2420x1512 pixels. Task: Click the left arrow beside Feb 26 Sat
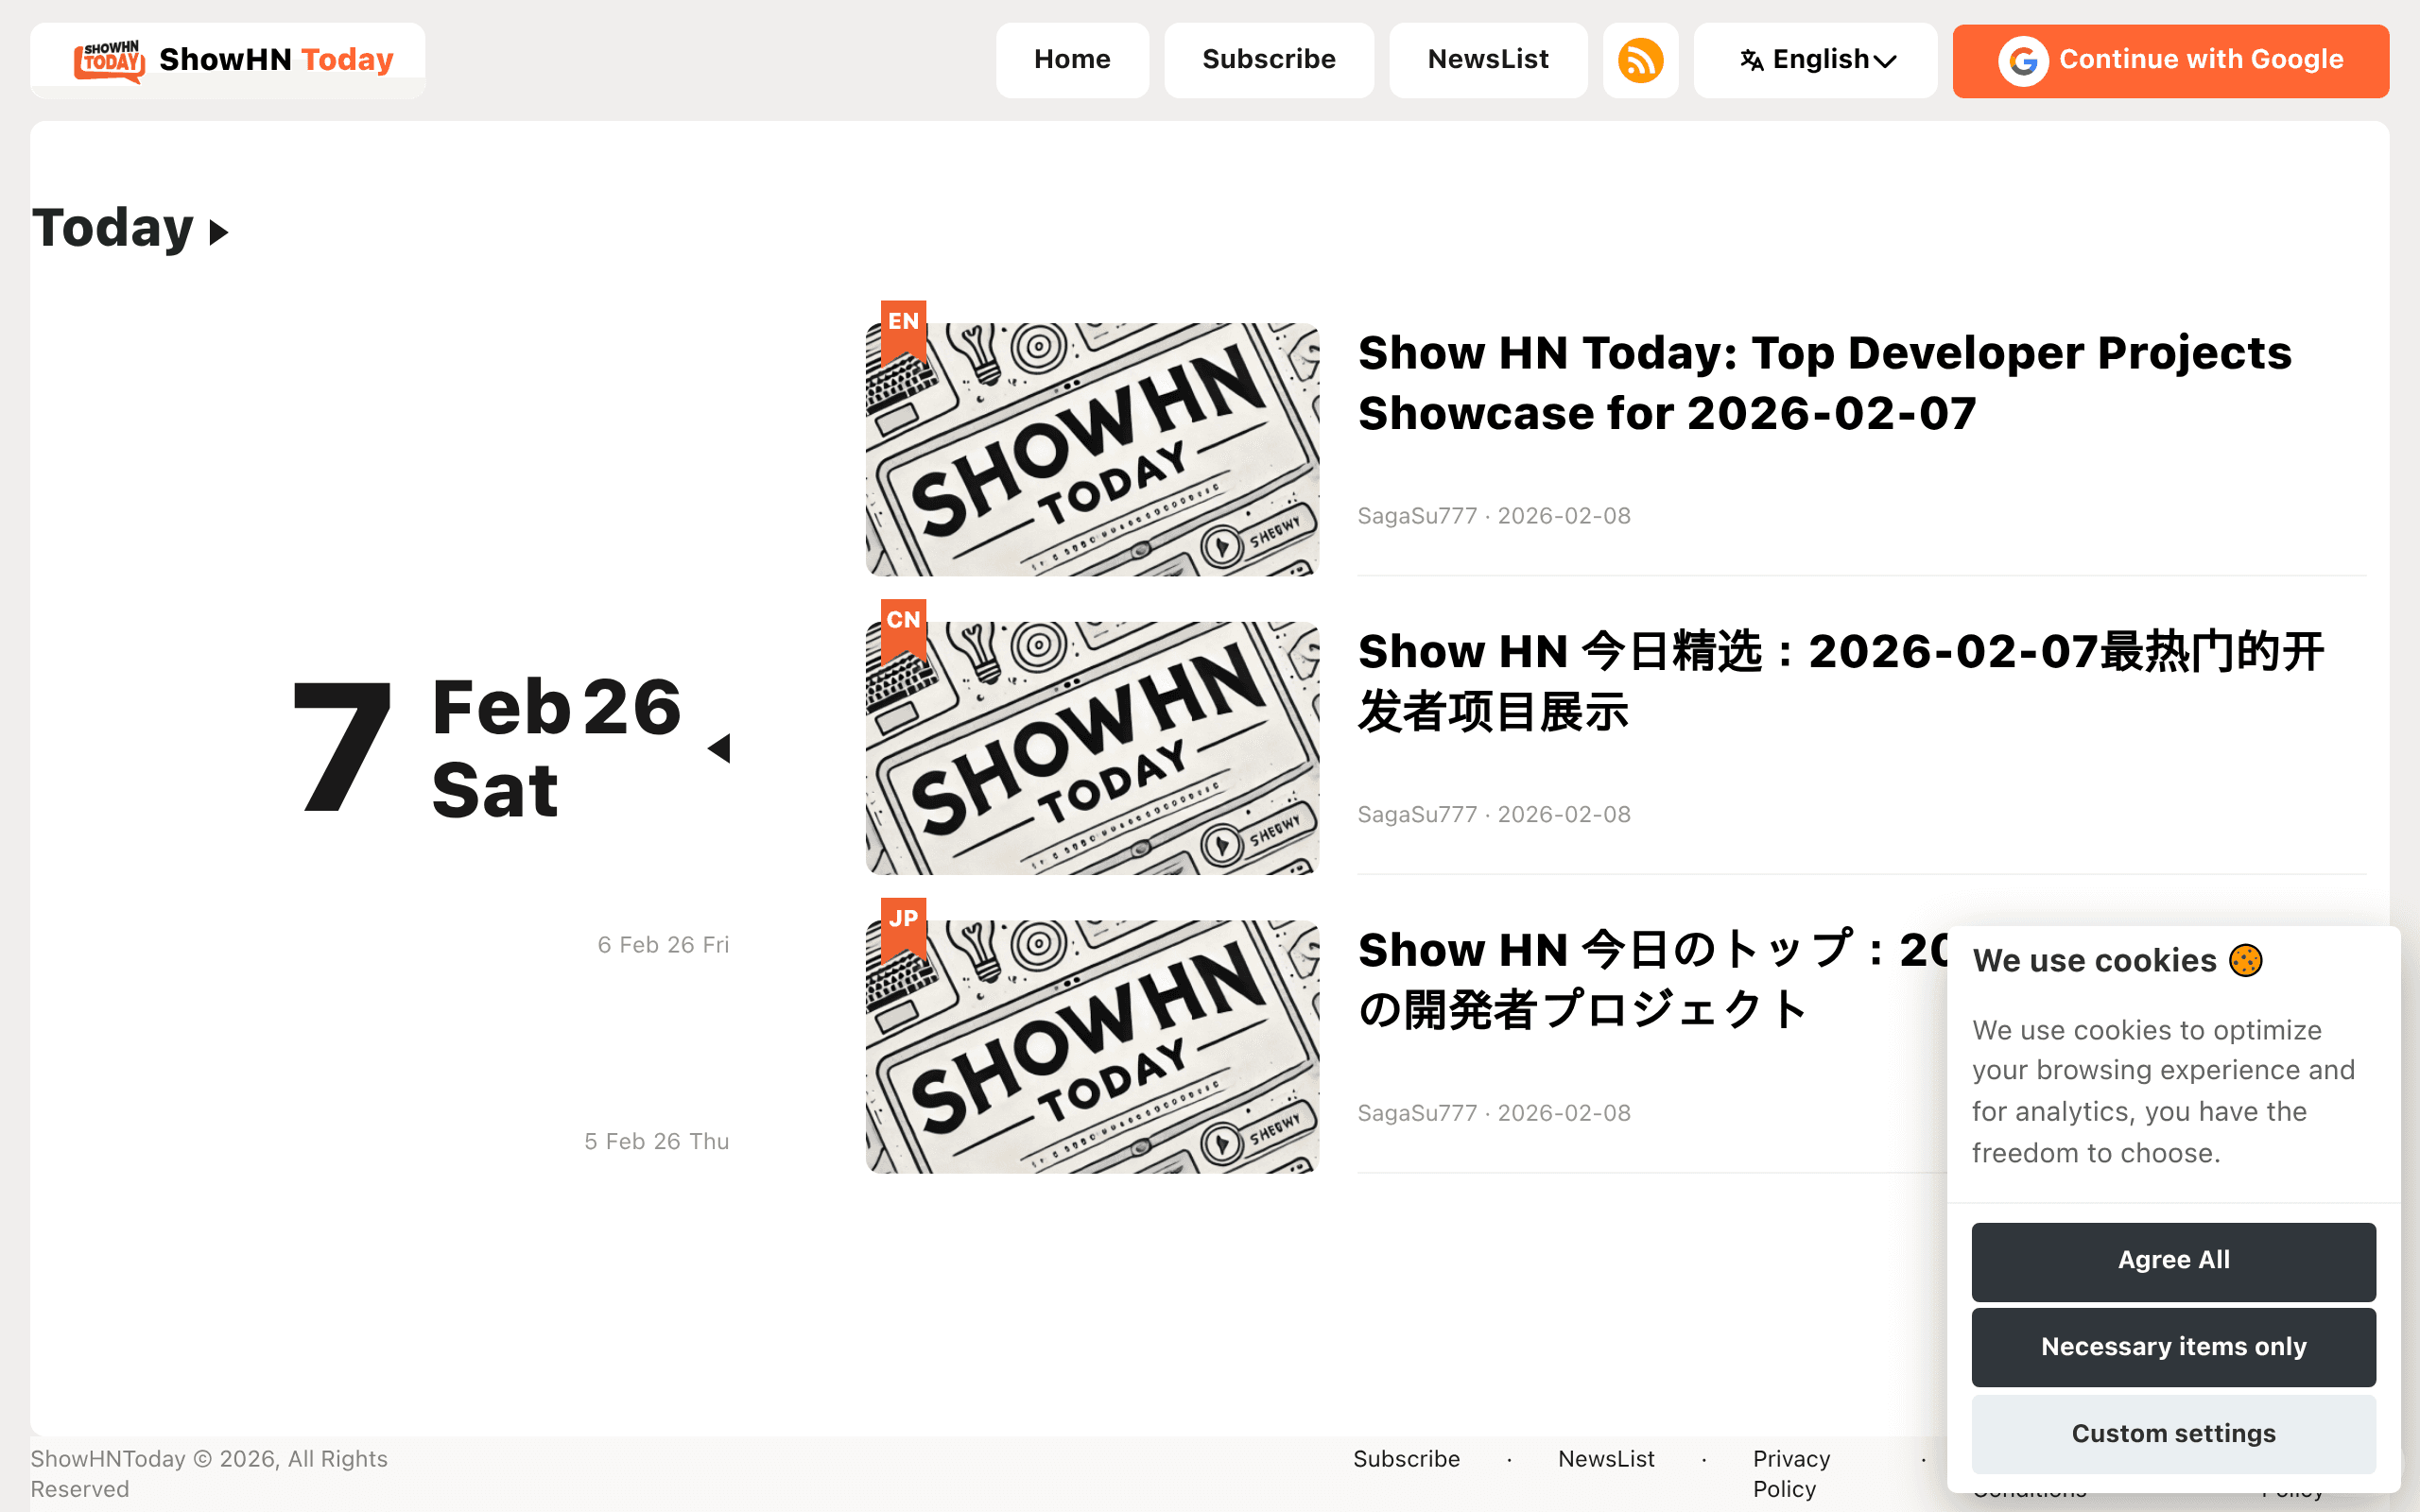(x=719, y=747)
